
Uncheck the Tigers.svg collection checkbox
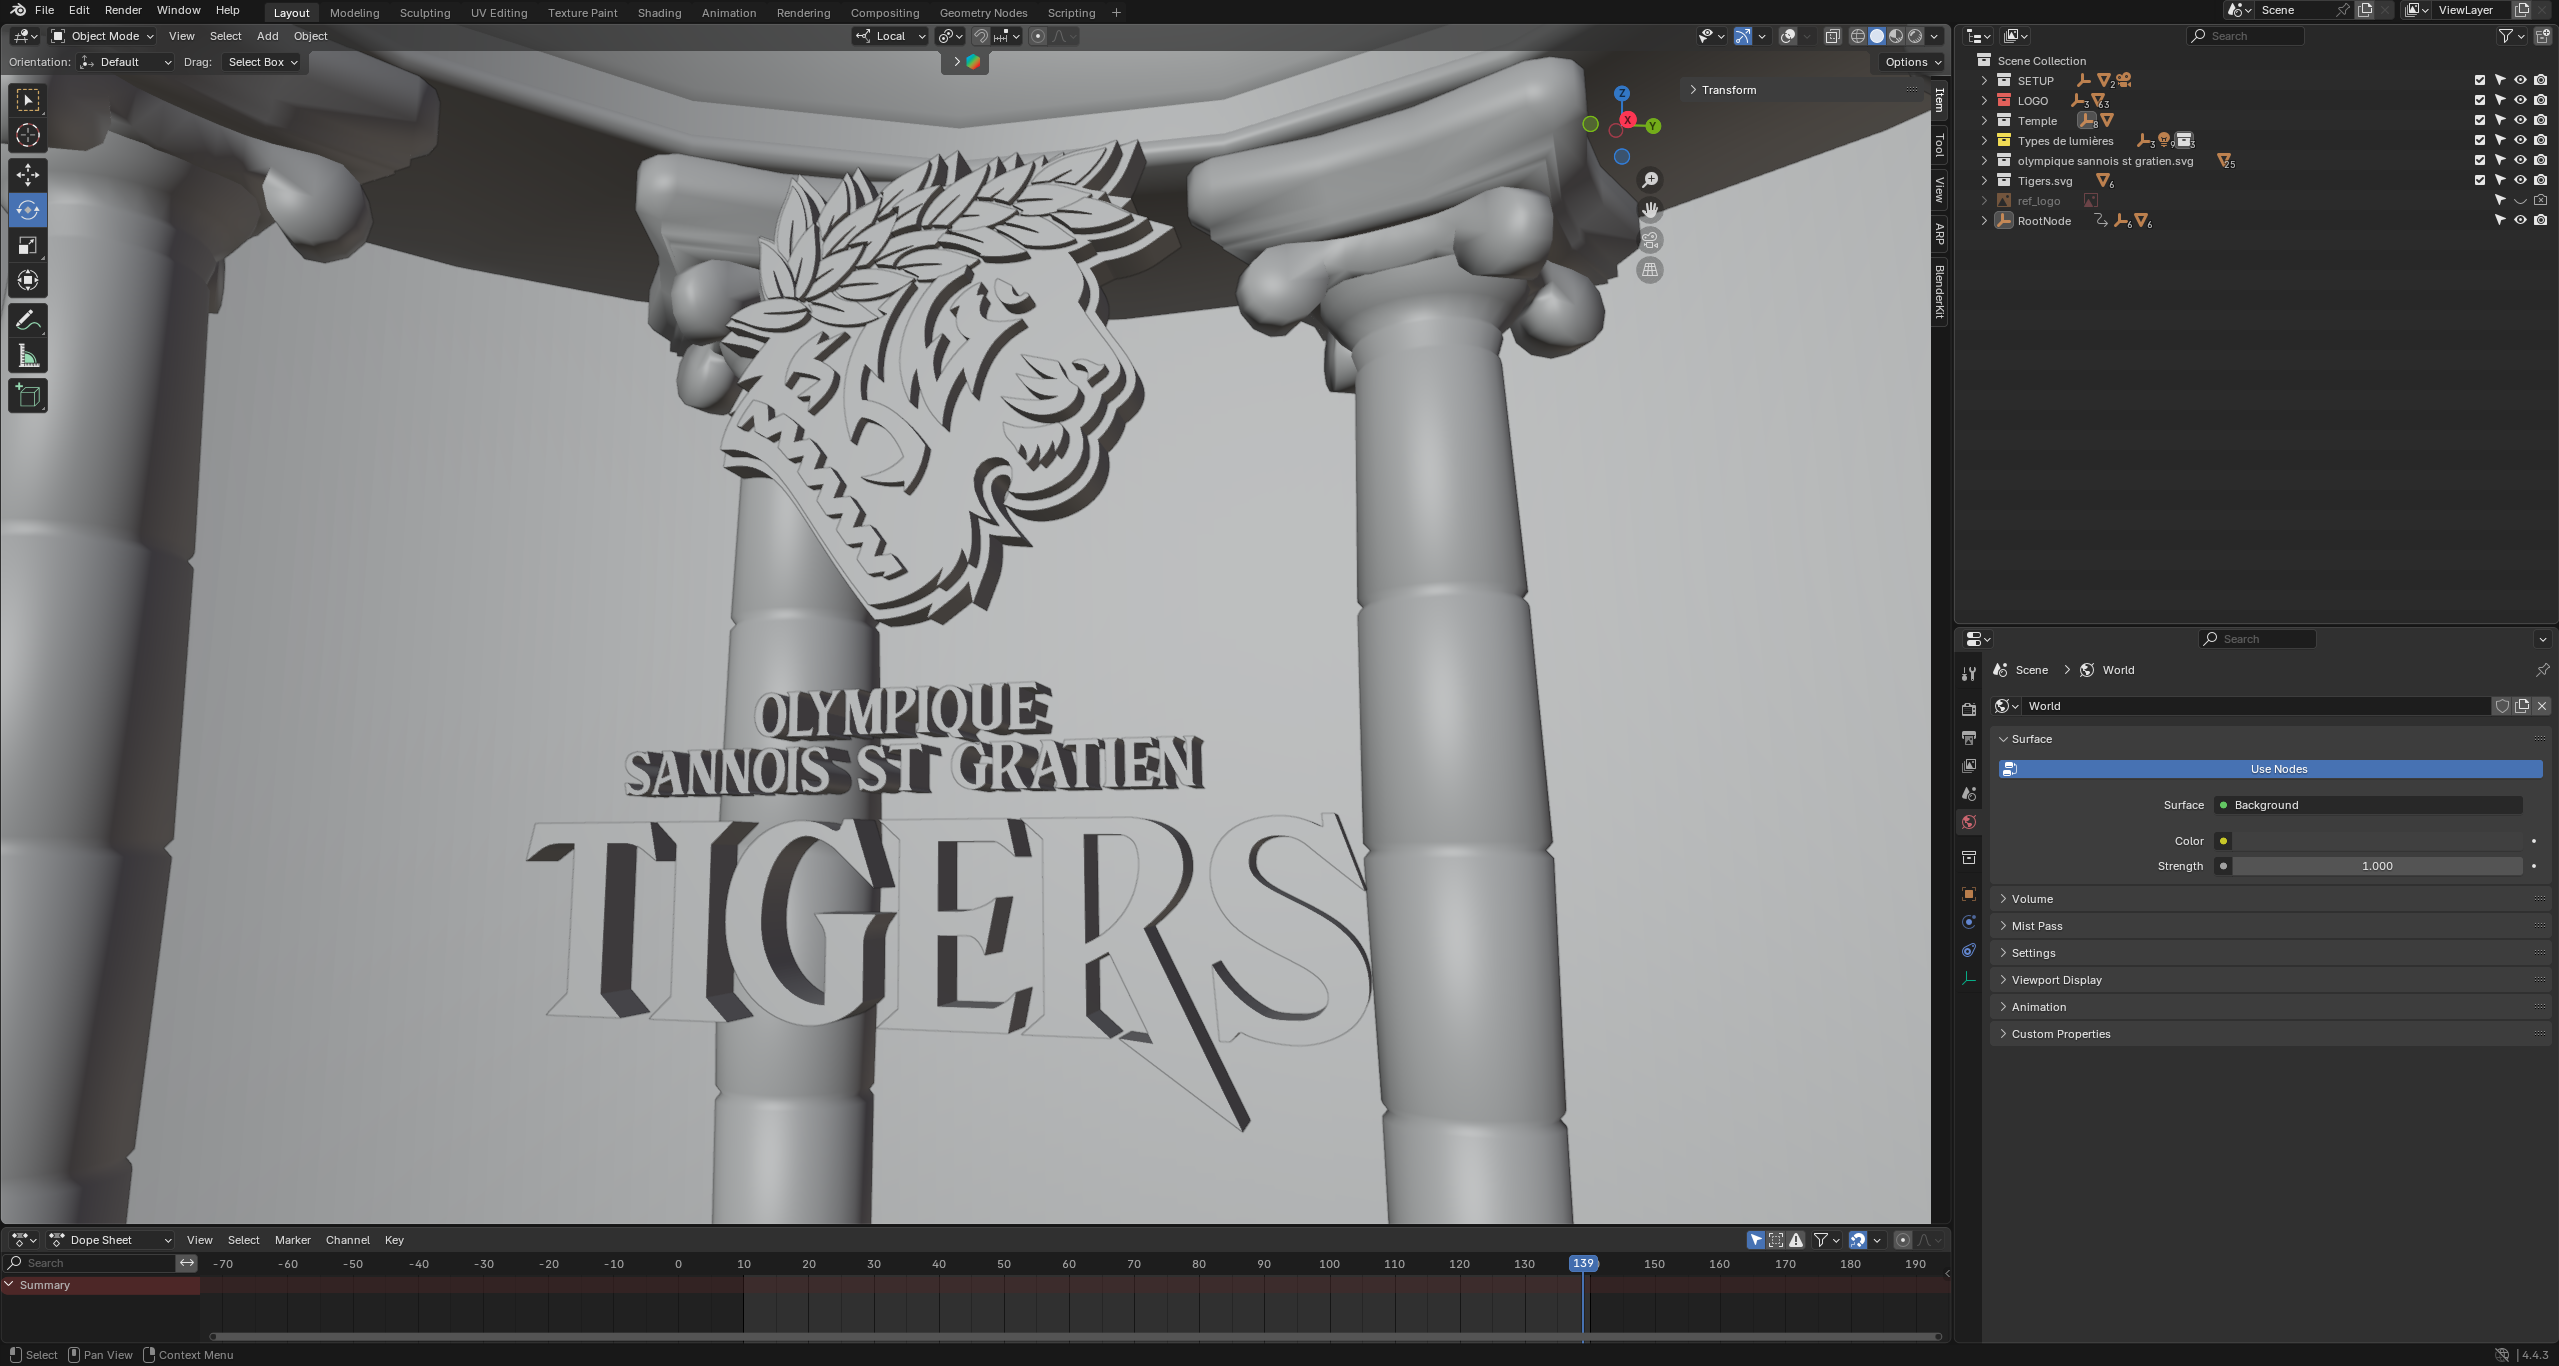tap(2479, 180)
